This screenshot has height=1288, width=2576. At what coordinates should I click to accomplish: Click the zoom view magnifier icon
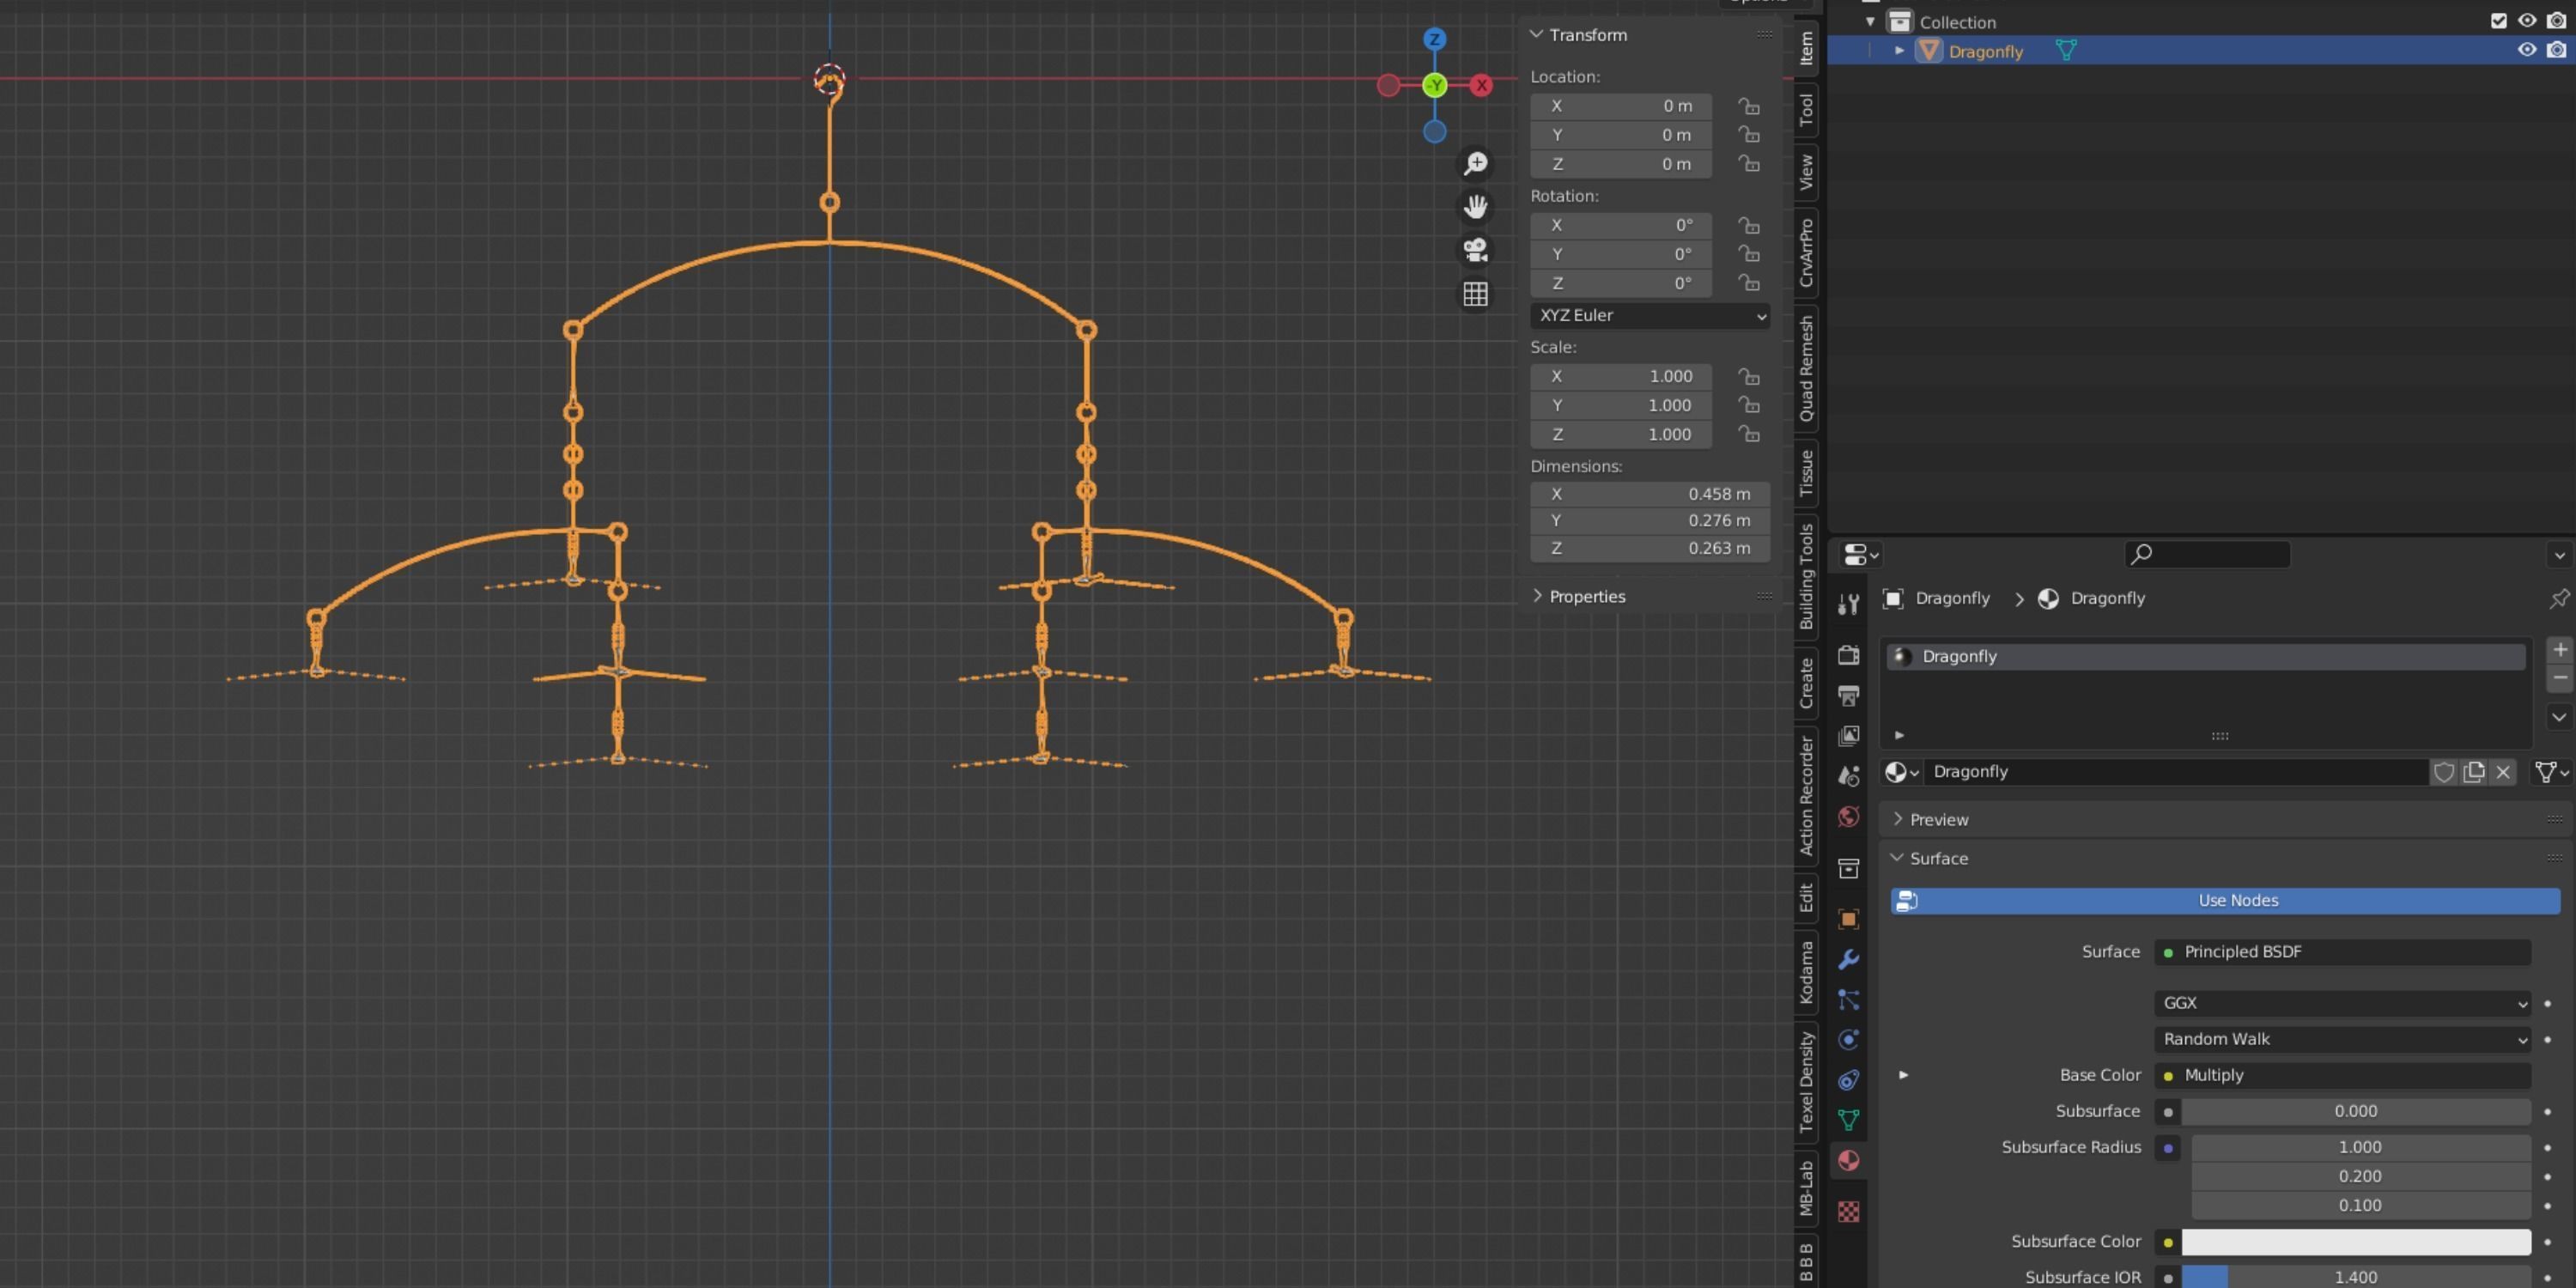1475,163
